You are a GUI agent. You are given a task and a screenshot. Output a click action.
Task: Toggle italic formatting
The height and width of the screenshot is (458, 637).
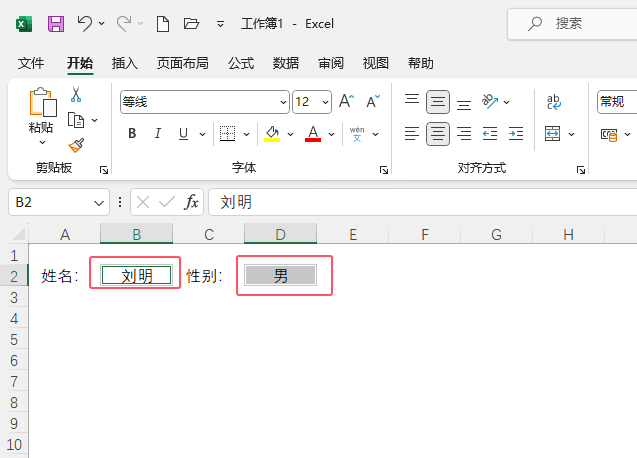pyautogui.click(x=158, y=134)
